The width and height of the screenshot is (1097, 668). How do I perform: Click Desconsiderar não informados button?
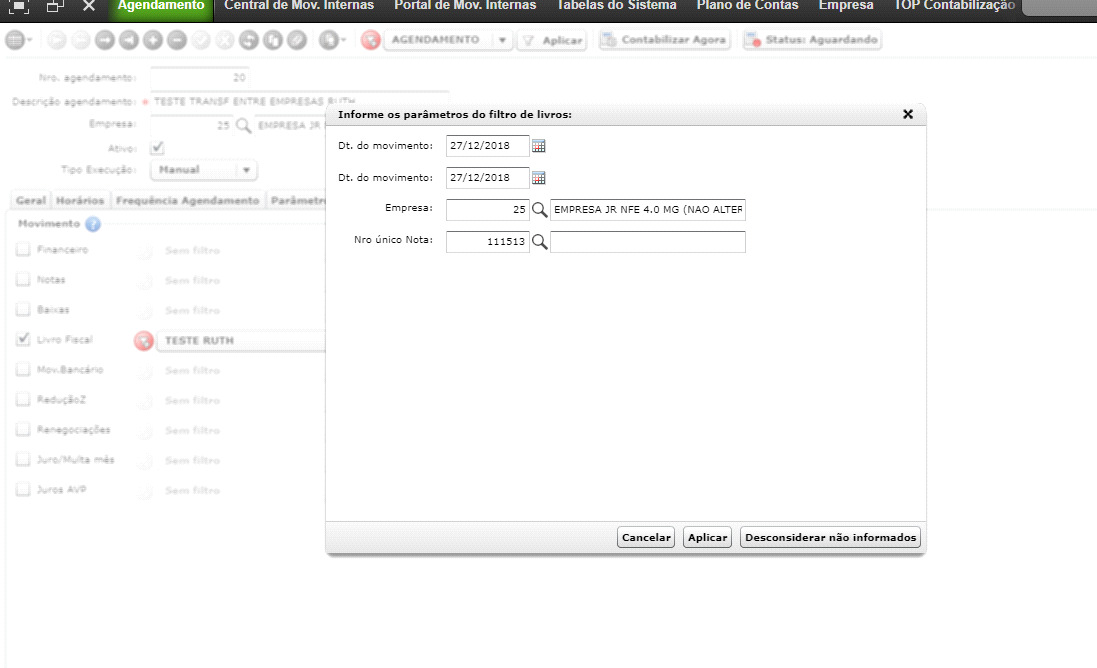[x=830, y=538]
